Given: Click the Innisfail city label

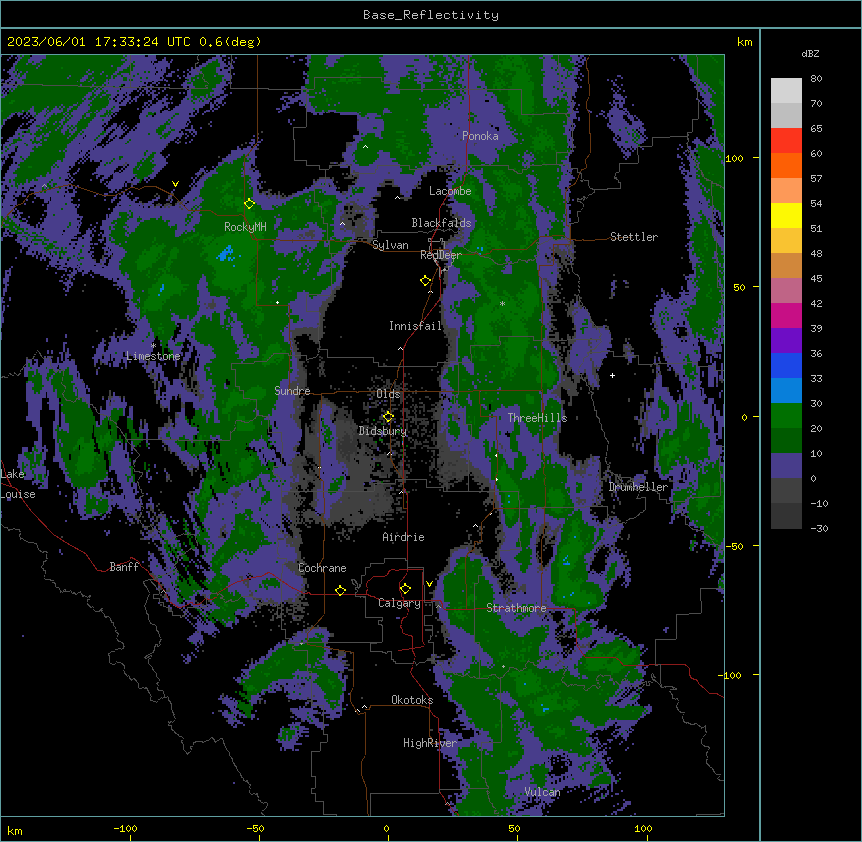Looking at the screenshot, I should [x=416, y=326].
